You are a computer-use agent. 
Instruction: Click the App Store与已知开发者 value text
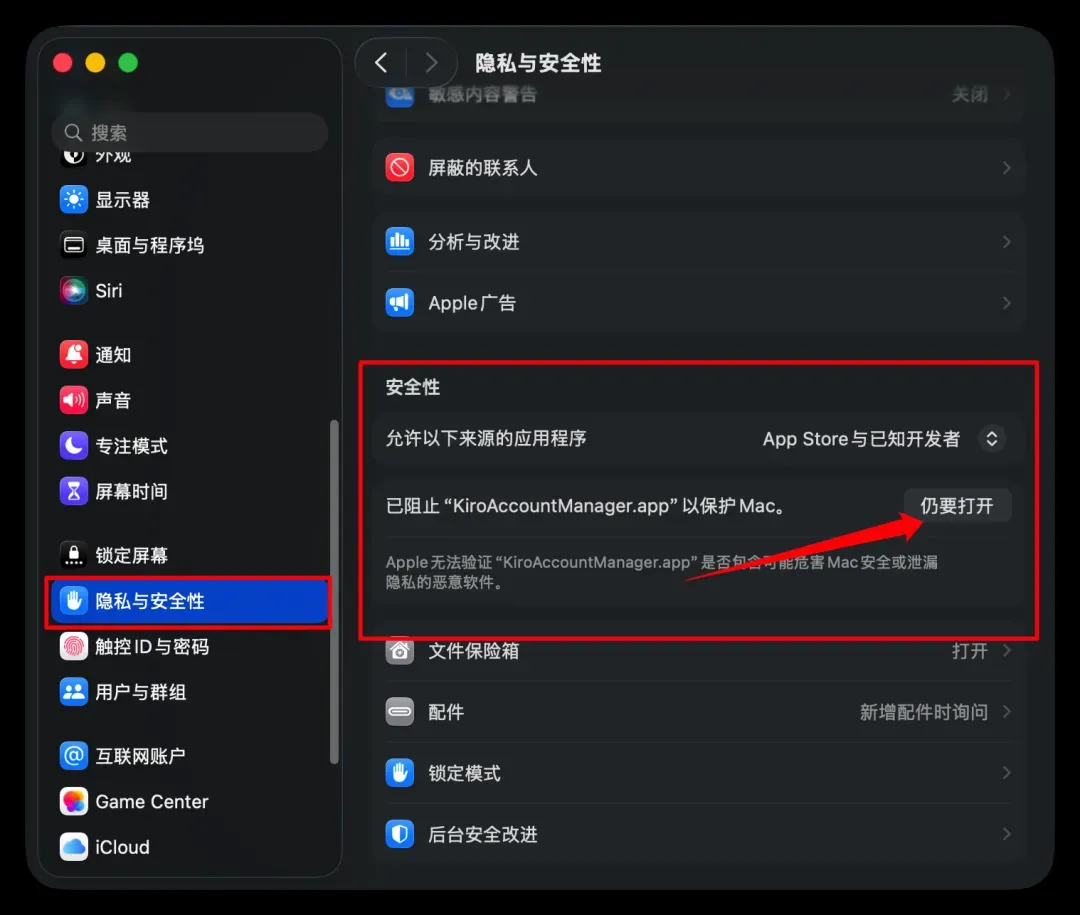coord(861,439)
